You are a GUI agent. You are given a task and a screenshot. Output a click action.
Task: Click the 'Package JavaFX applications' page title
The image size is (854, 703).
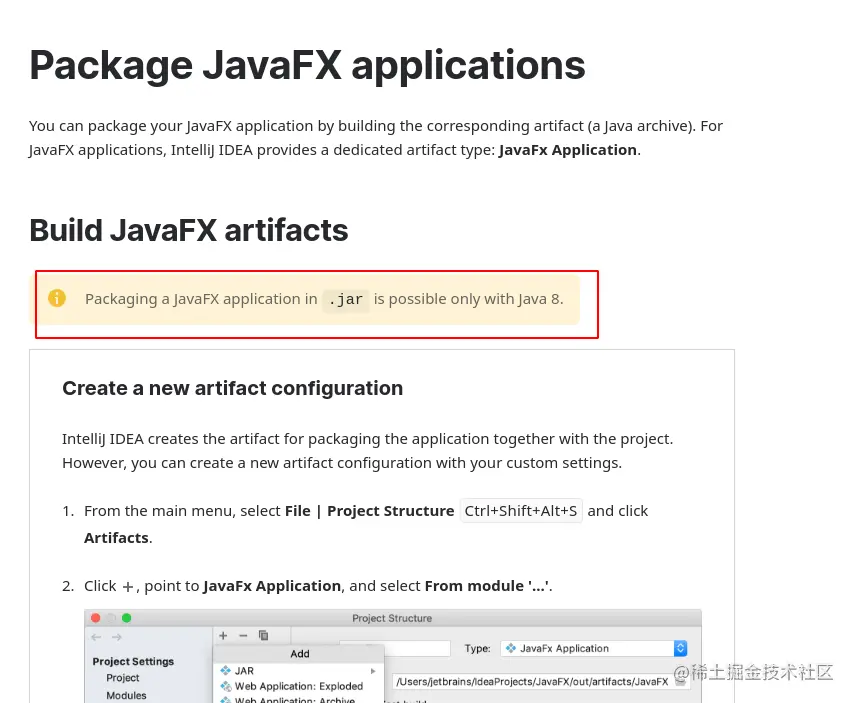[x=307, y=65]
